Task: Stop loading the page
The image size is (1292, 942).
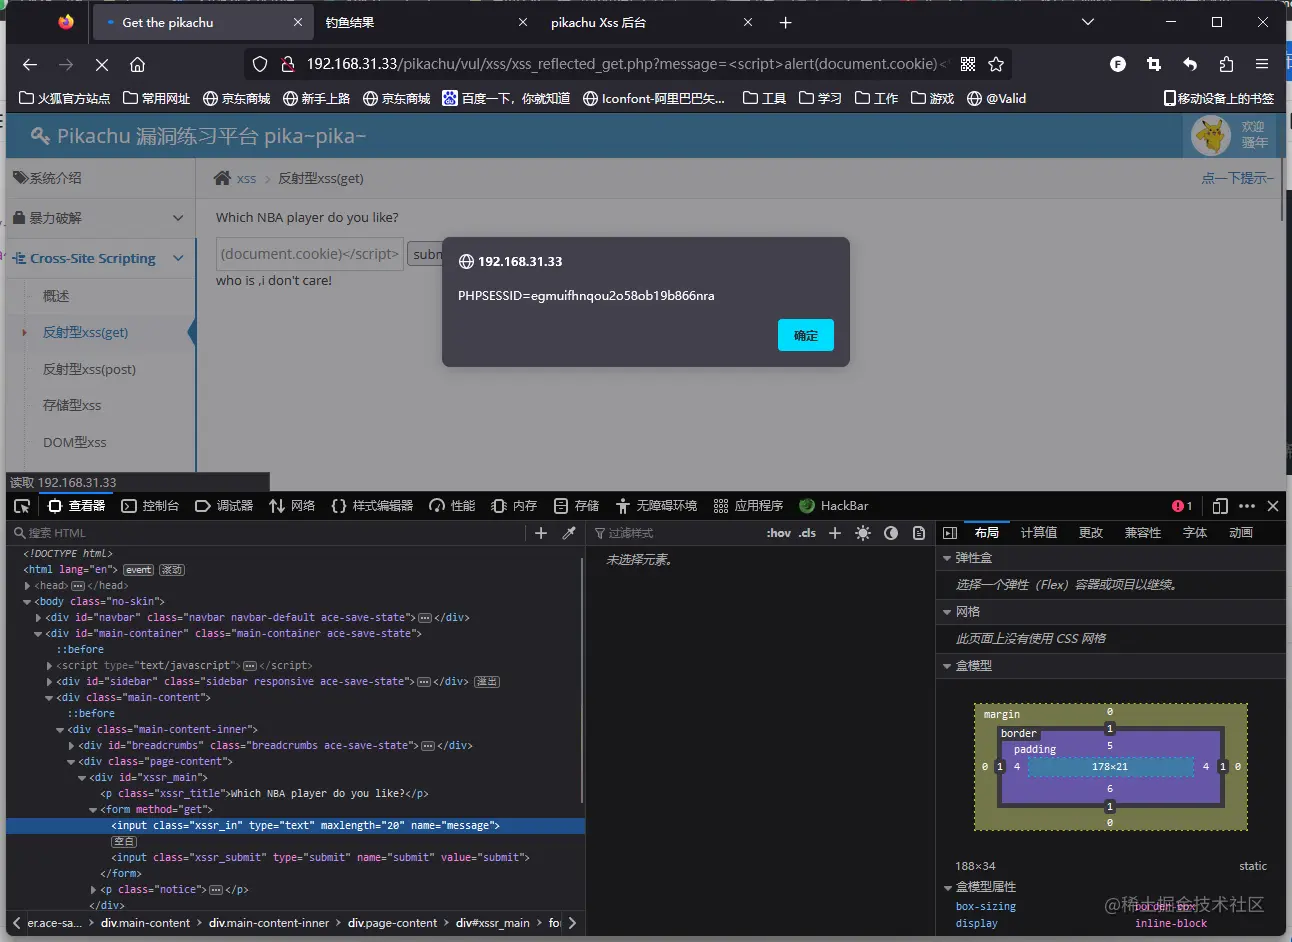Action: (x=102, y=64)
